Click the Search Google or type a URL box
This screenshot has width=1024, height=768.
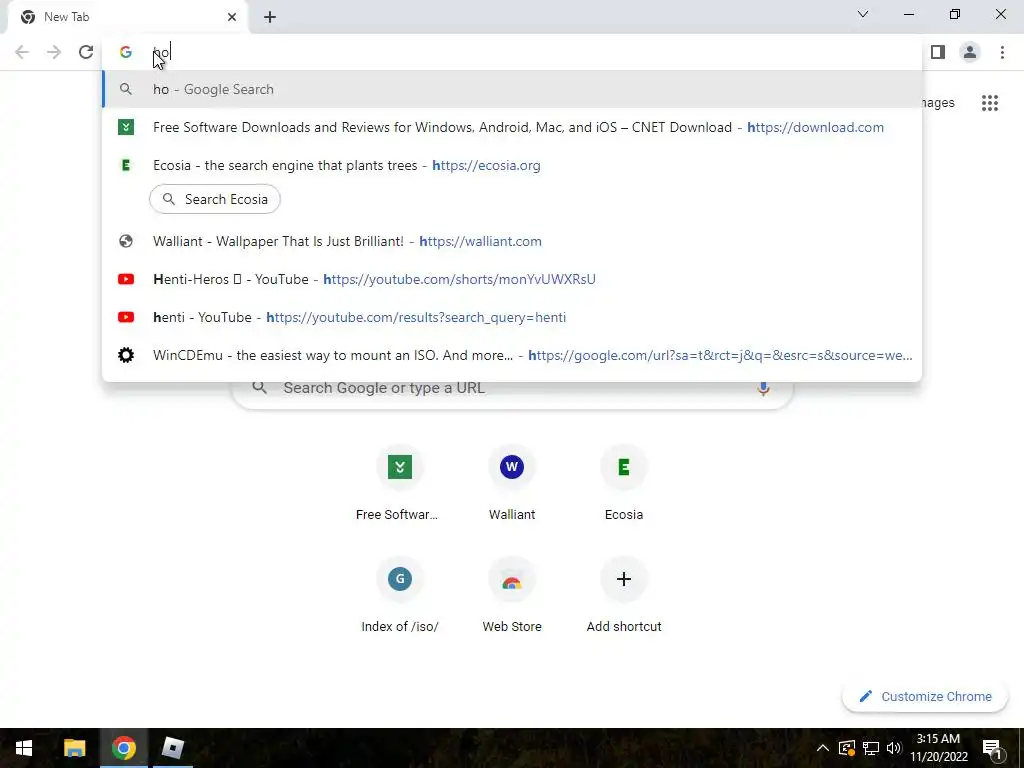pyautogui.click(x=513, y=391)
